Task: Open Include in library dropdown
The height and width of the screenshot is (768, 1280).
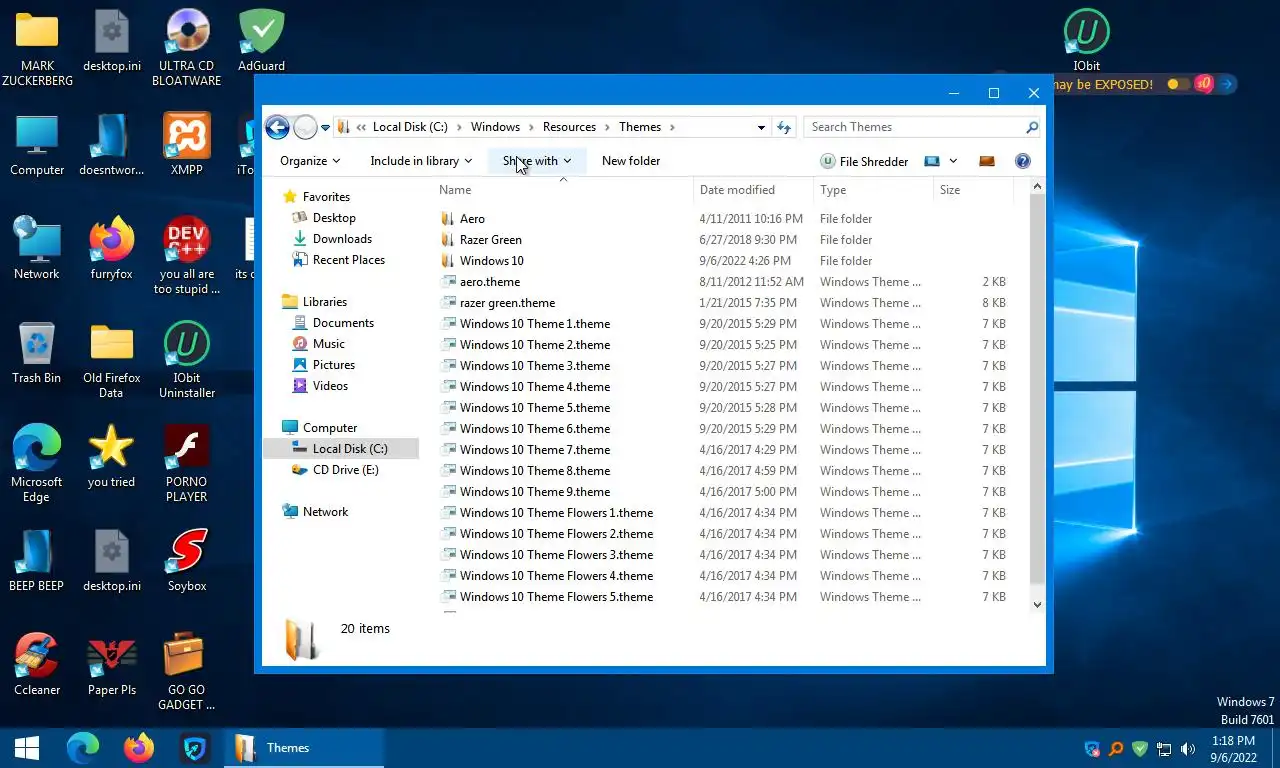Action: tap(421, 161)
